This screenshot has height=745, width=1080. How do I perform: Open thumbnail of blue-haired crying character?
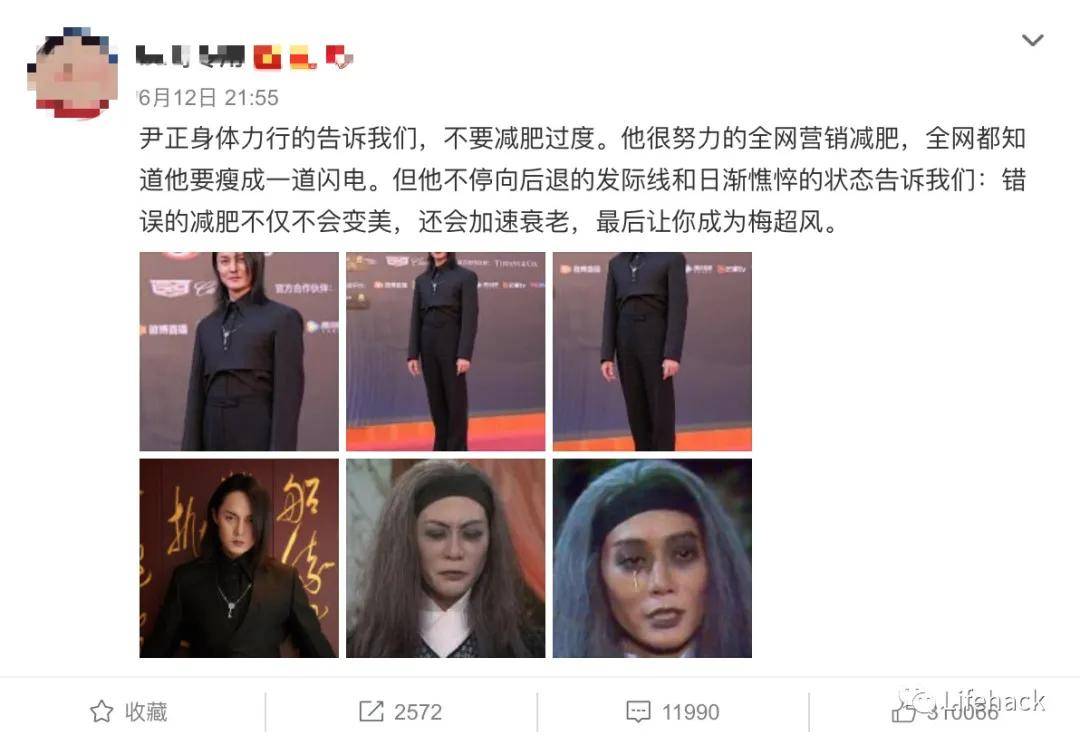(652, 558)
